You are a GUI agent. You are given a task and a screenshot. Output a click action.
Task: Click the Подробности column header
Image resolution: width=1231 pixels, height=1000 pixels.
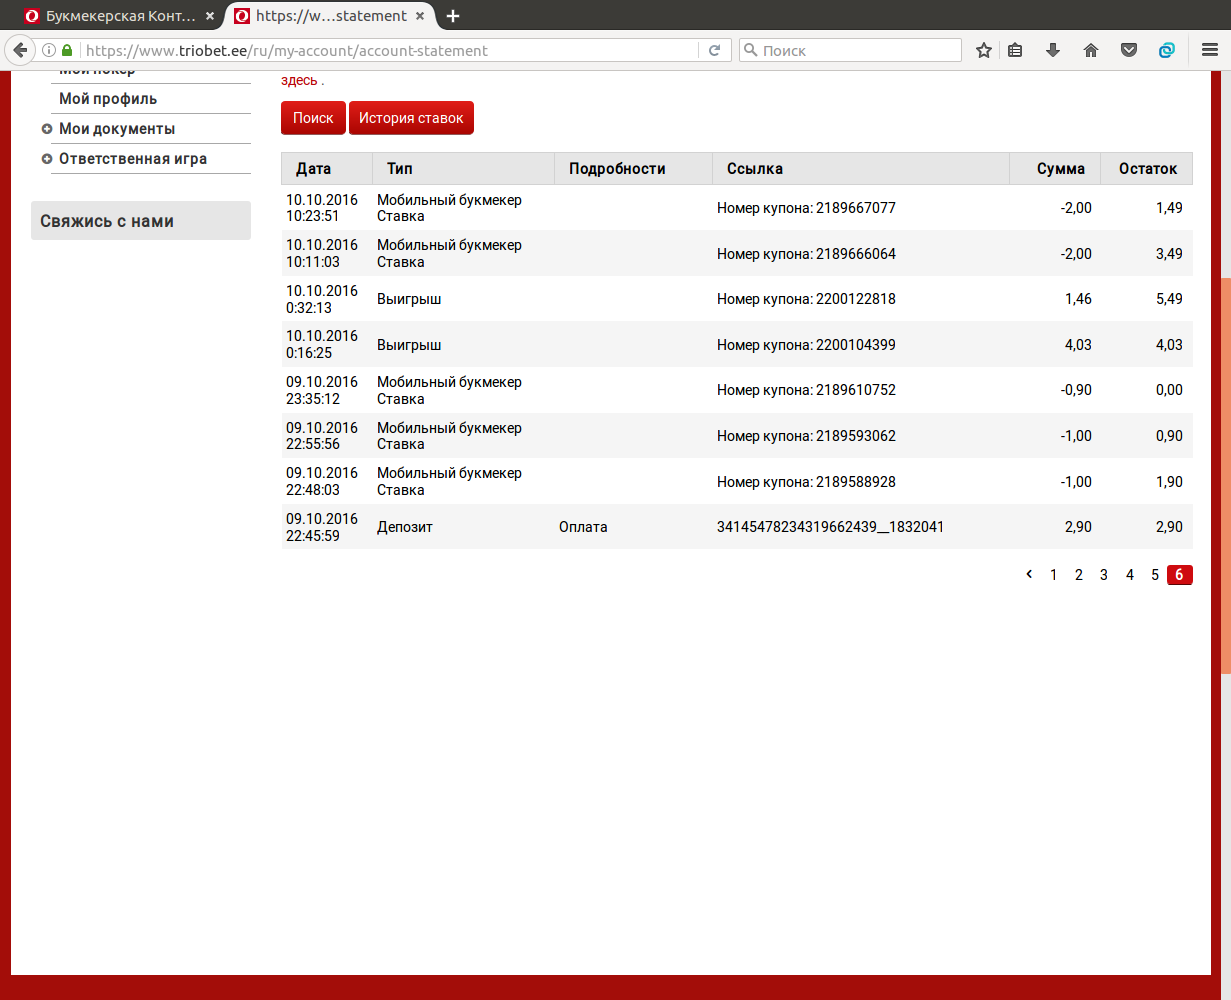[633, 169]
